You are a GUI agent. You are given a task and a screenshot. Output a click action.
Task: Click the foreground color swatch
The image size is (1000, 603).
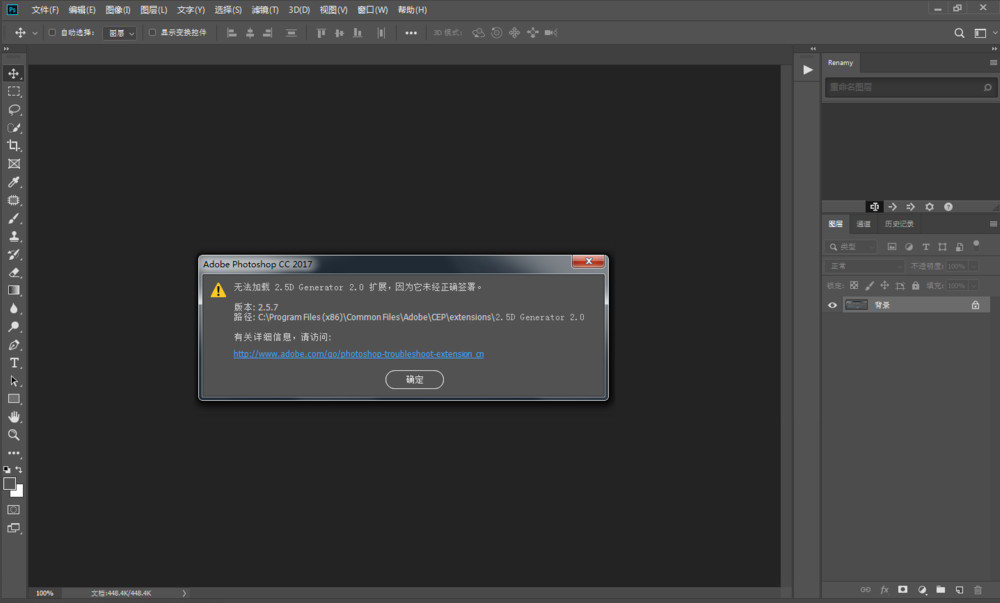pos(10,484)
